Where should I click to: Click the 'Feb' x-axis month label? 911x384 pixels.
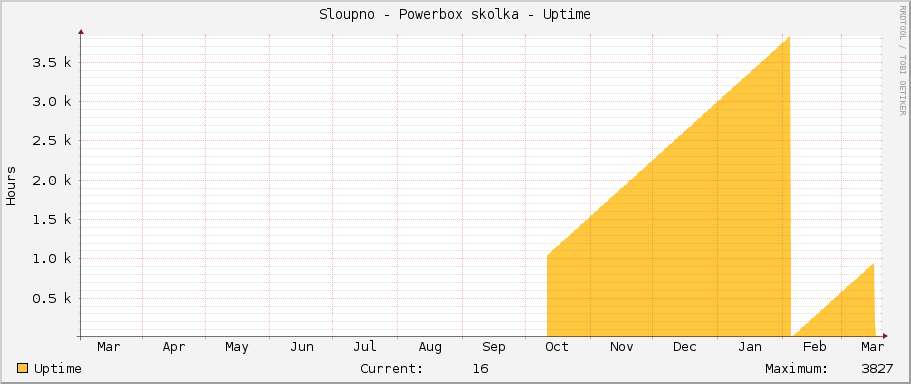click(x=814, y=347)
